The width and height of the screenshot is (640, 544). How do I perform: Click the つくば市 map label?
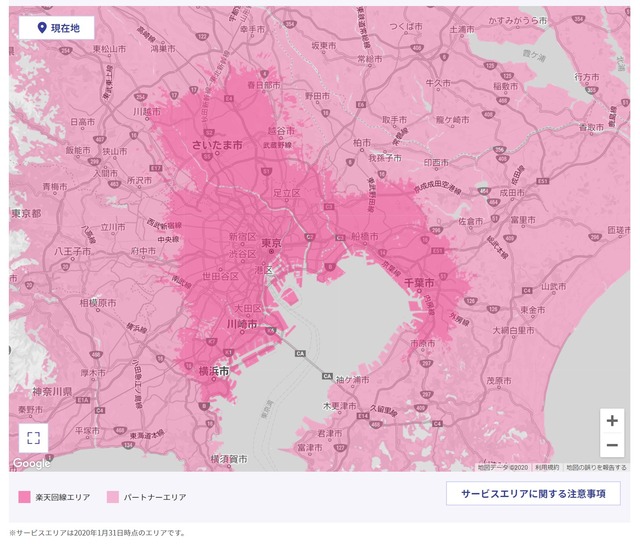[406, 27]
